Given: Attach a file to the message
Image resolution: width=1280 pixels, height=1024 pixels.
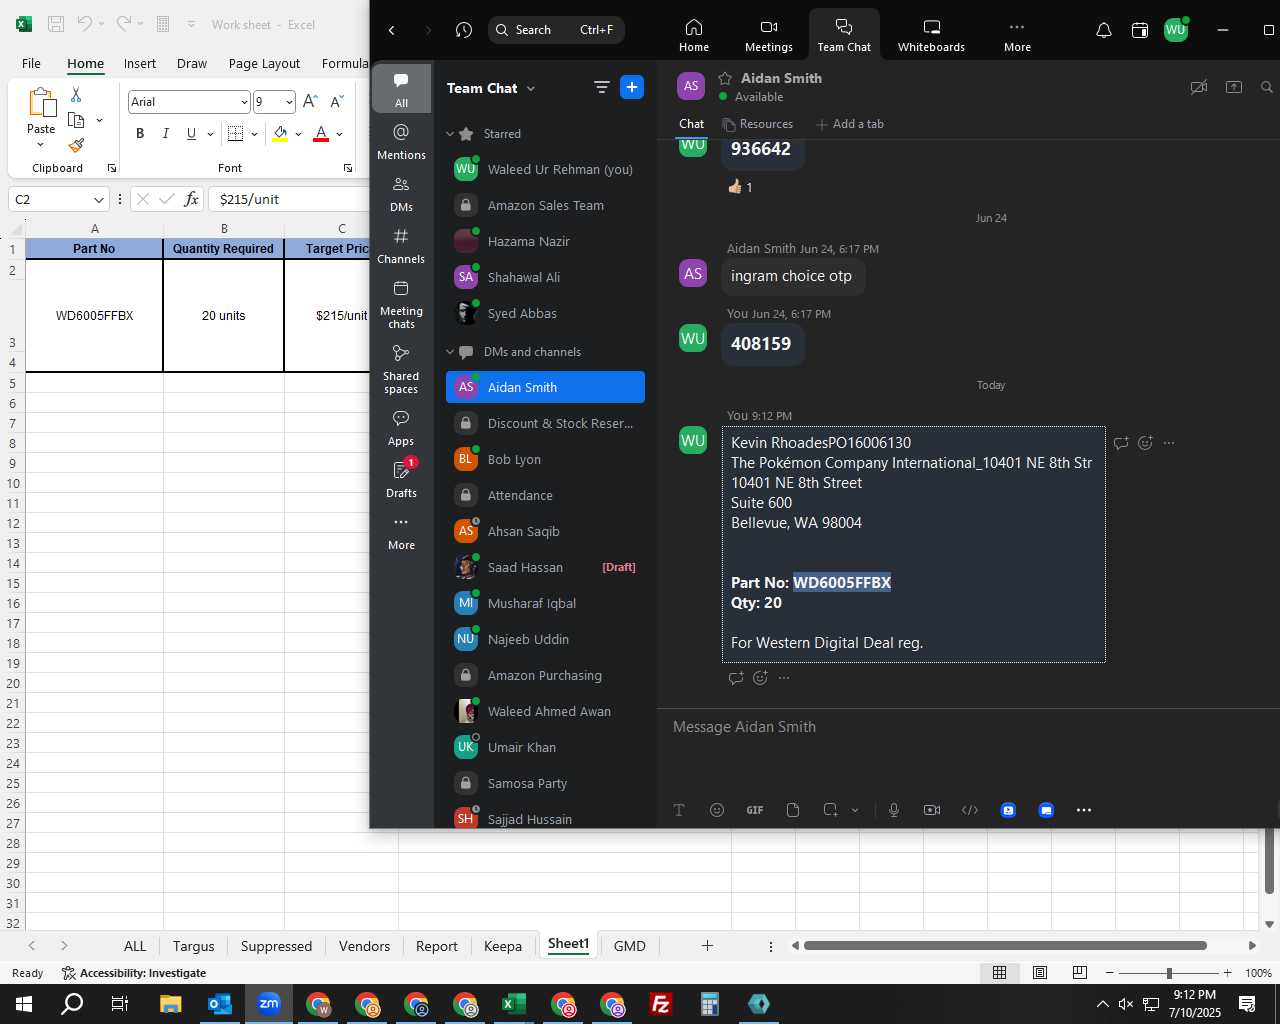Looking at the screenshot, I should click(x=793, y=810).
